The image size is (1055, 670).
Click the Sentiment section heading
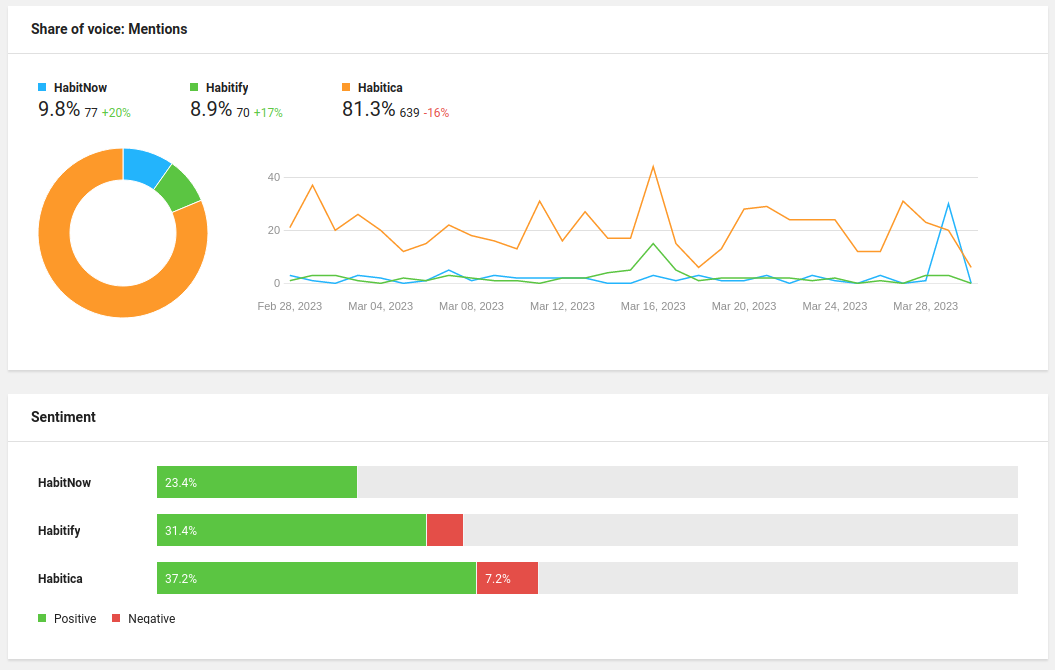(63, 417)
